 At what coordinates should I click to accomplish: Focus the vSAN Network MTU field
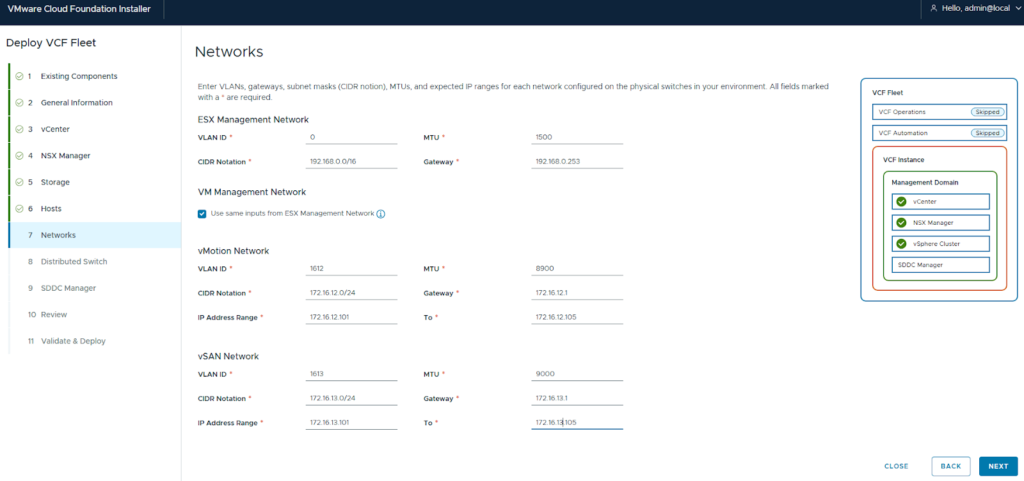tap(577, 374)
